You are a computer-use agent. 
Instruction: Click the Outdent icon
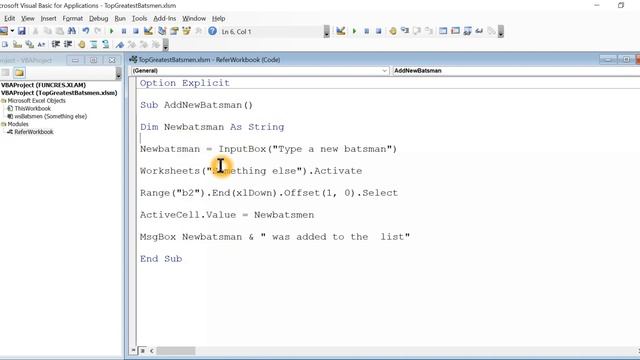[x=68, y=44]
